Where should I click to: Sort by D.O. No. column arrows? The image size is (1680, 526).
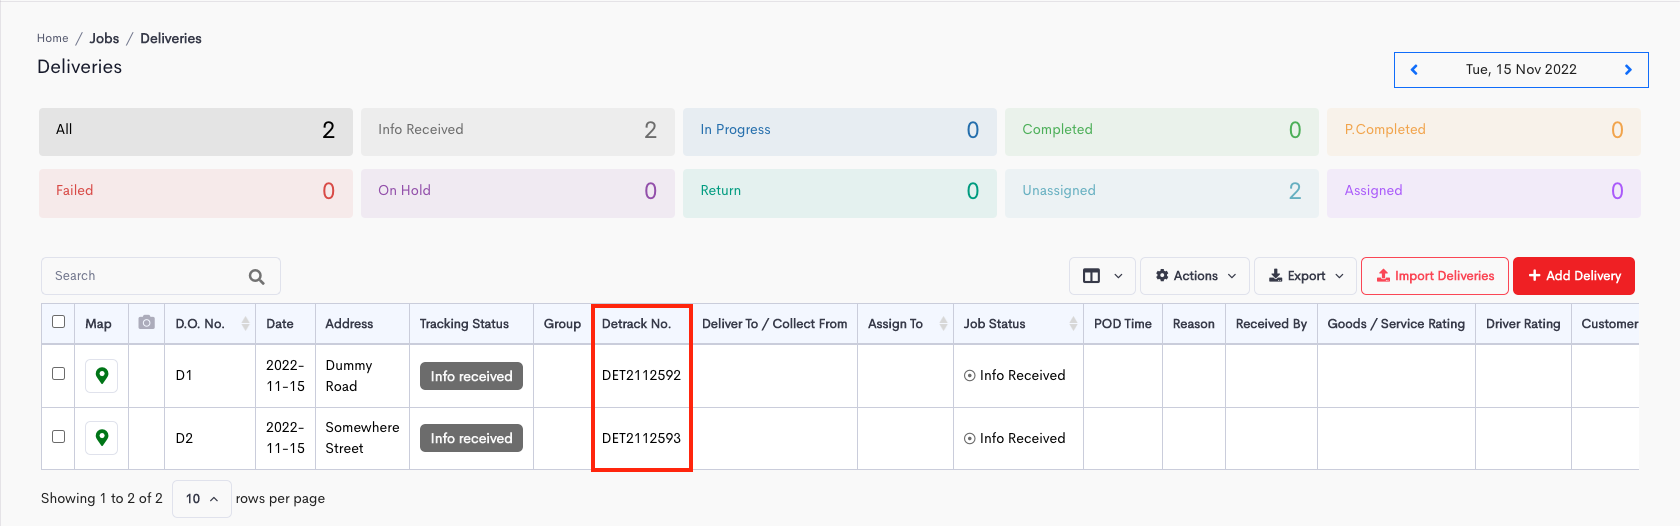pyautogui.click(x=245, y=324)
